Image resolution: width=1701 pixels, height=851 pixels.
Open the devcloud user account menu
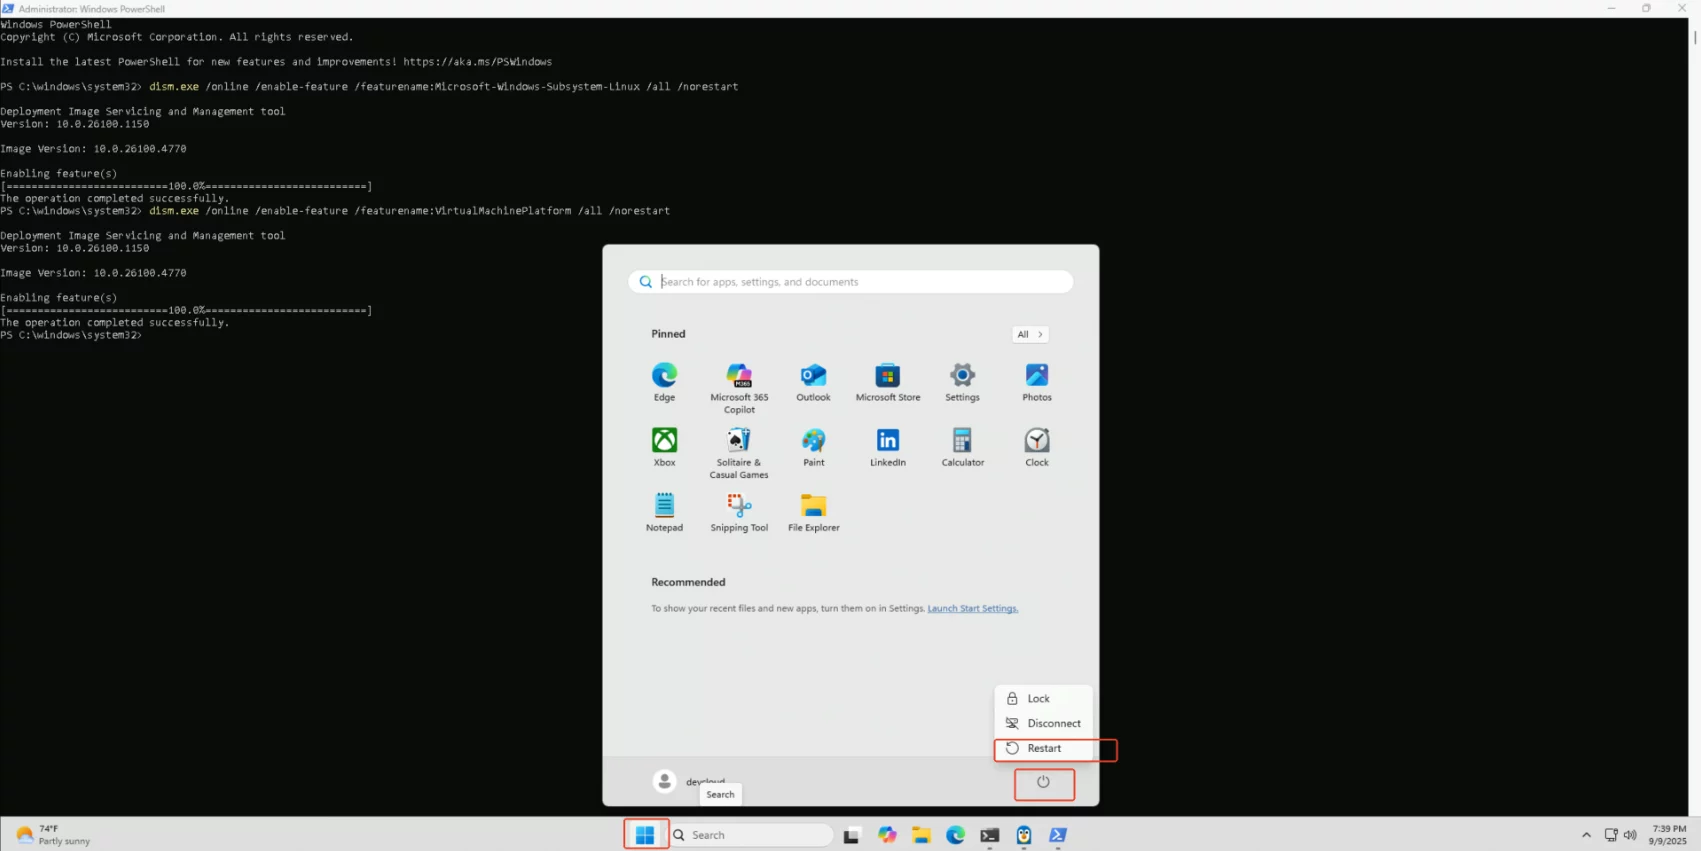(689, 781)
